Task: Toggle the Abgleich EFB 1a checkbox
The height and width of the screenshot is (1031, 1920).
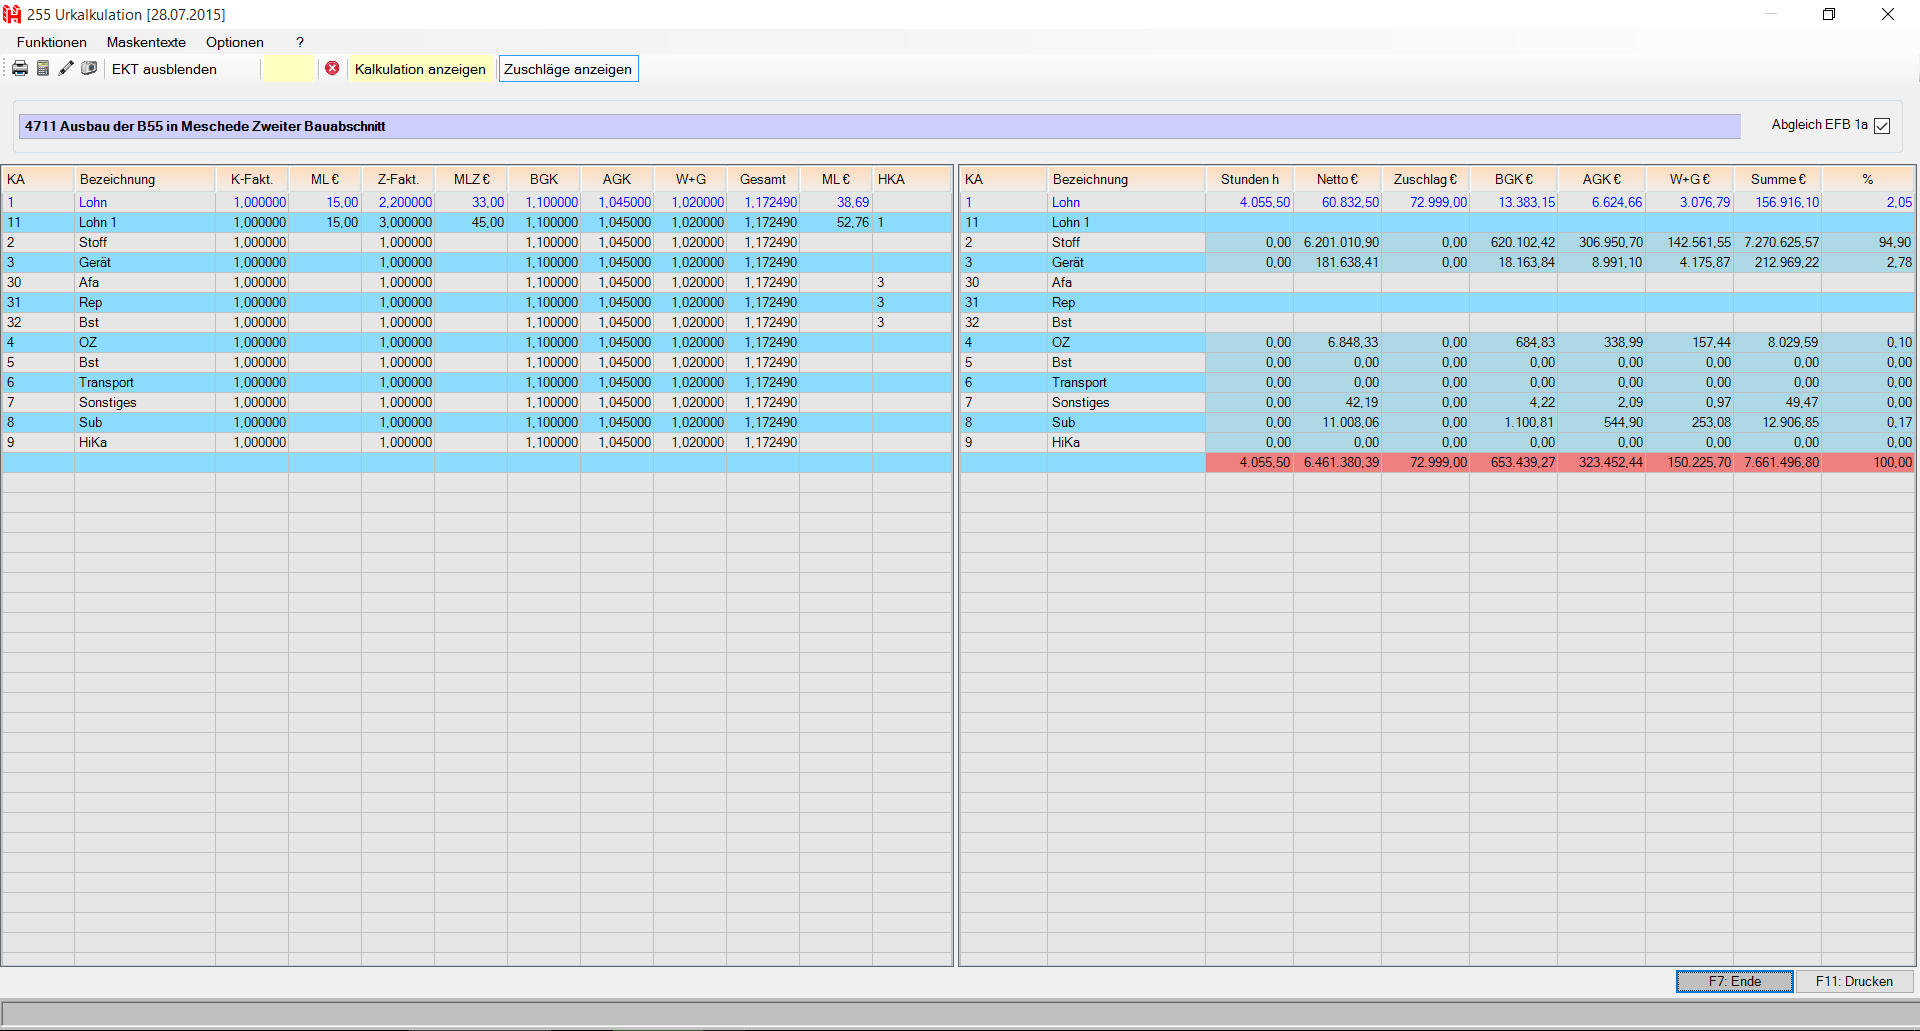Action: [1882, 126]
